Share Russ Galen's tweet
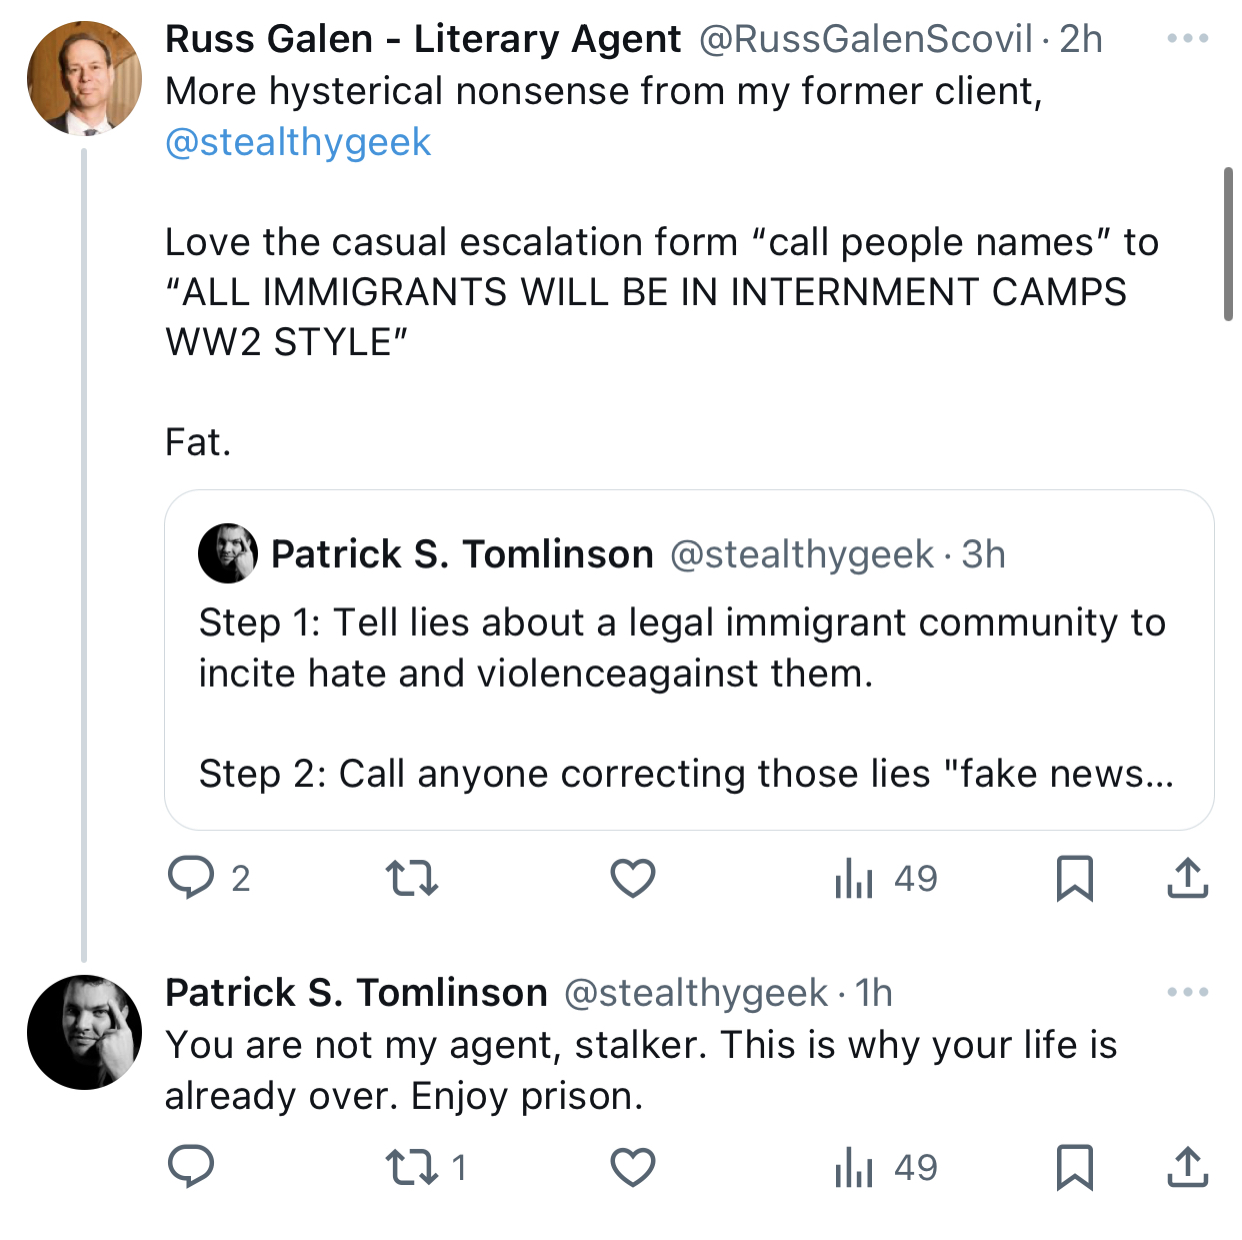1242x1240 pixels. [x=1188, y=878]
